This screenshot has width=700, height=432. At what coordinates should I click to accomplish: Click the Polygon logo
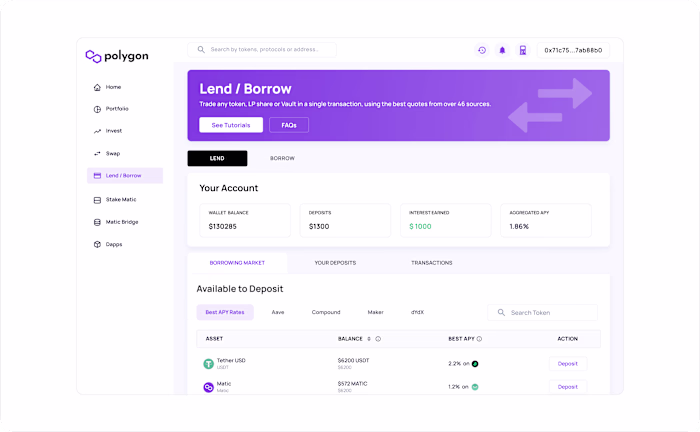pos(117,56)
